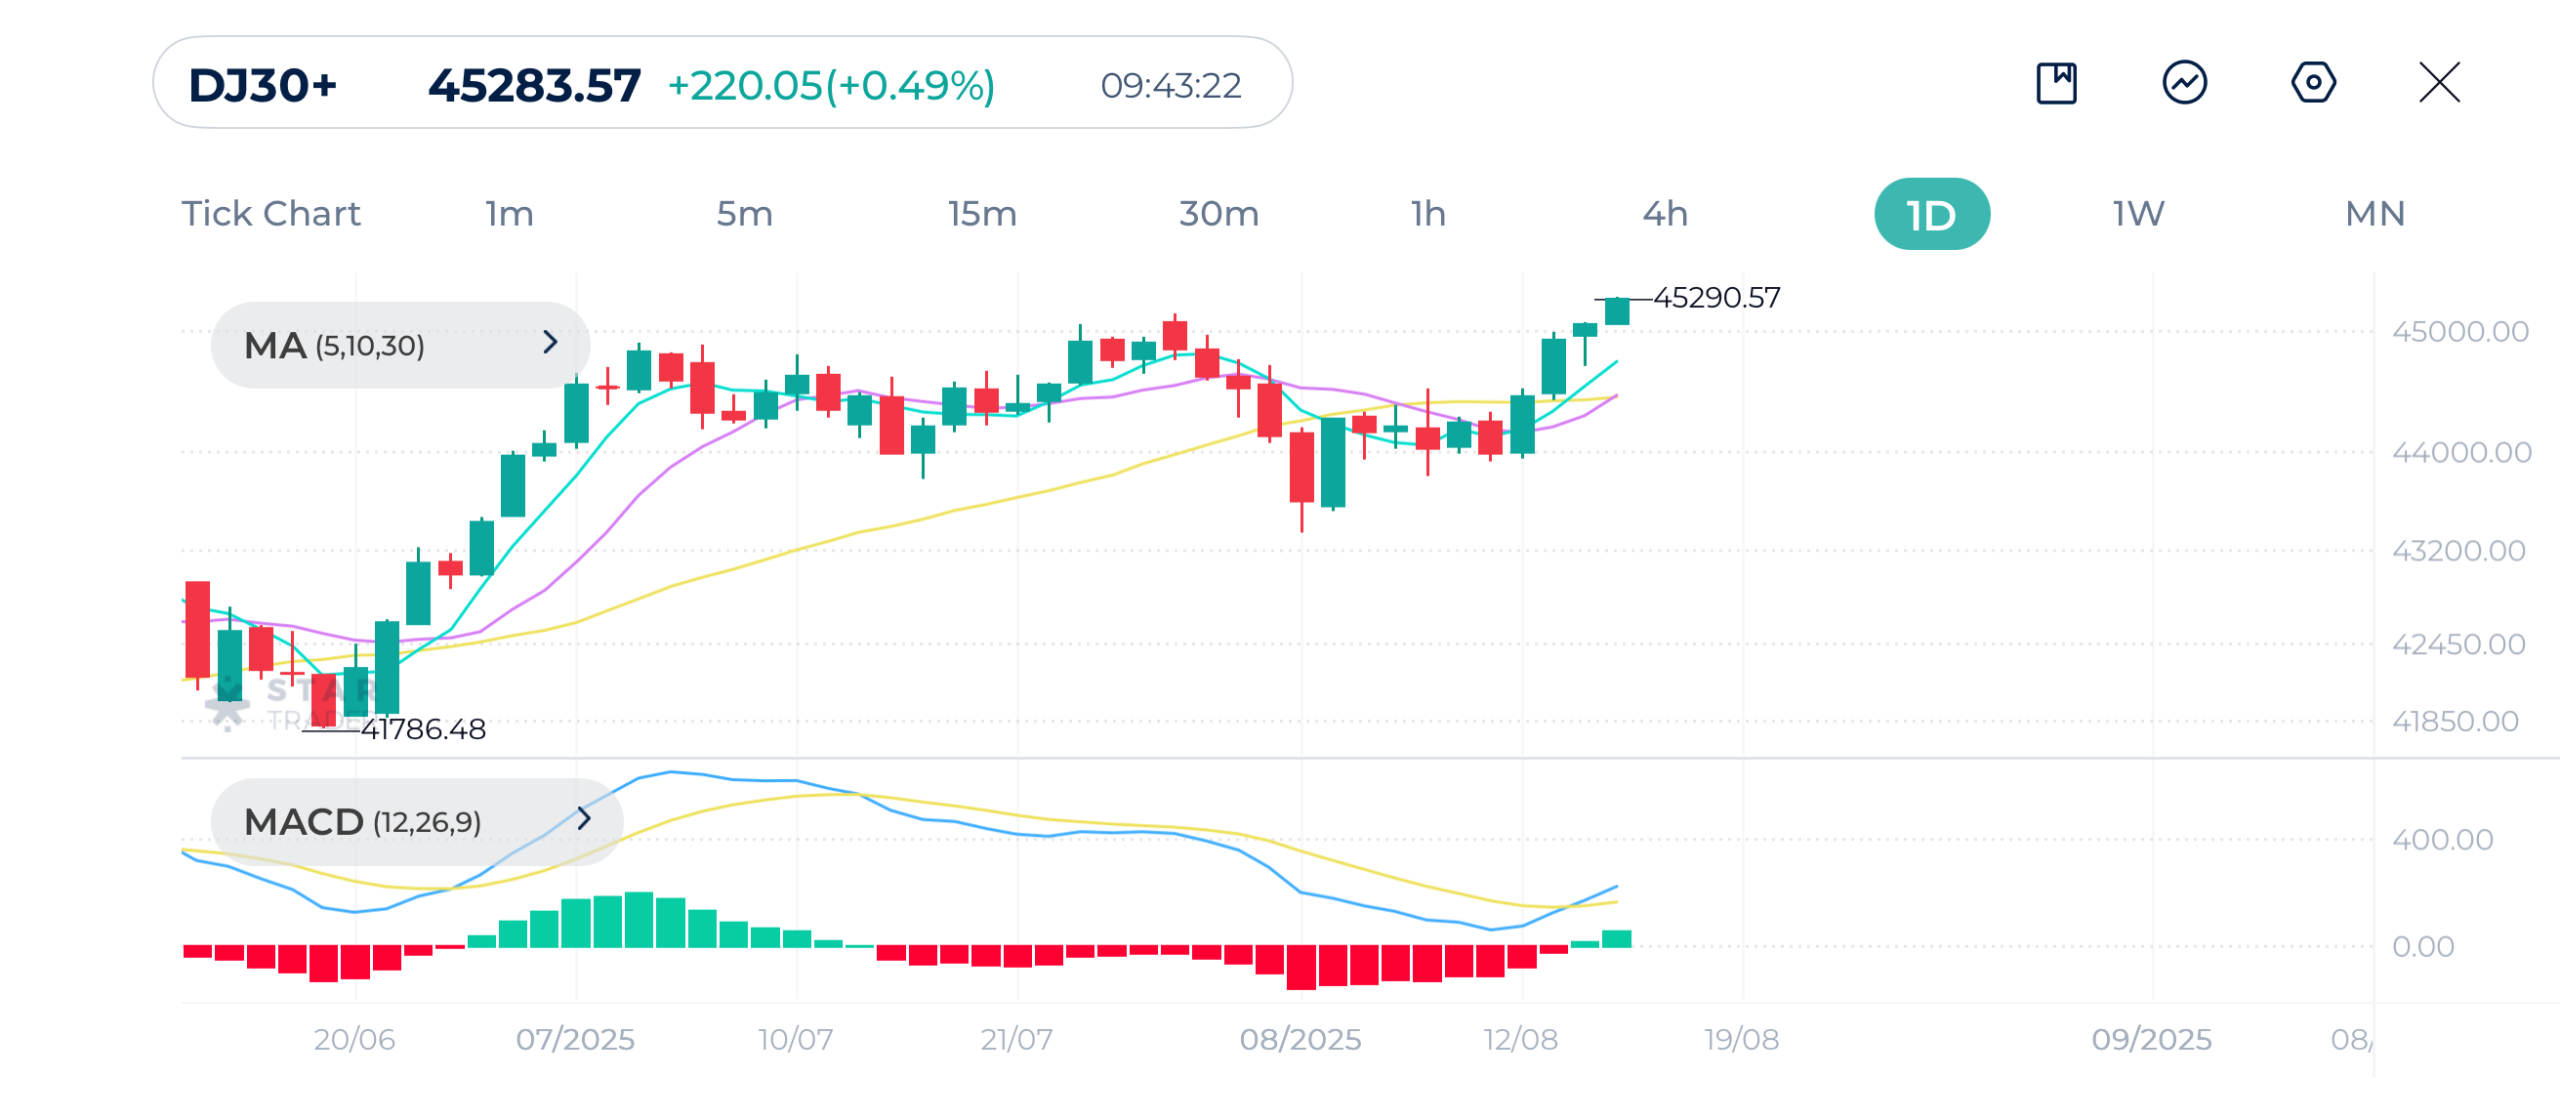Open the chart indicators line icon
Screen dimensions: 2560x1118
(2184, 83)
